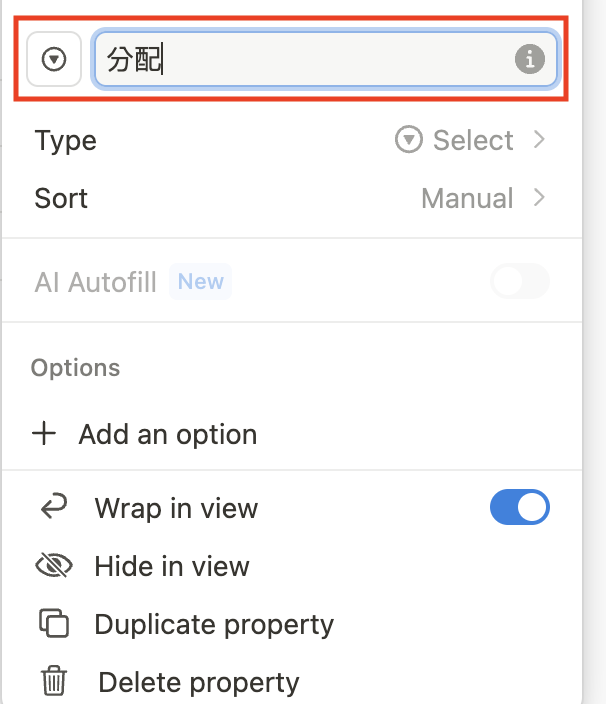Image resolution: width=606 pixels, height=704 pixels.
Task: Click the Duplicate property copy icon
Action: [53, 624]
